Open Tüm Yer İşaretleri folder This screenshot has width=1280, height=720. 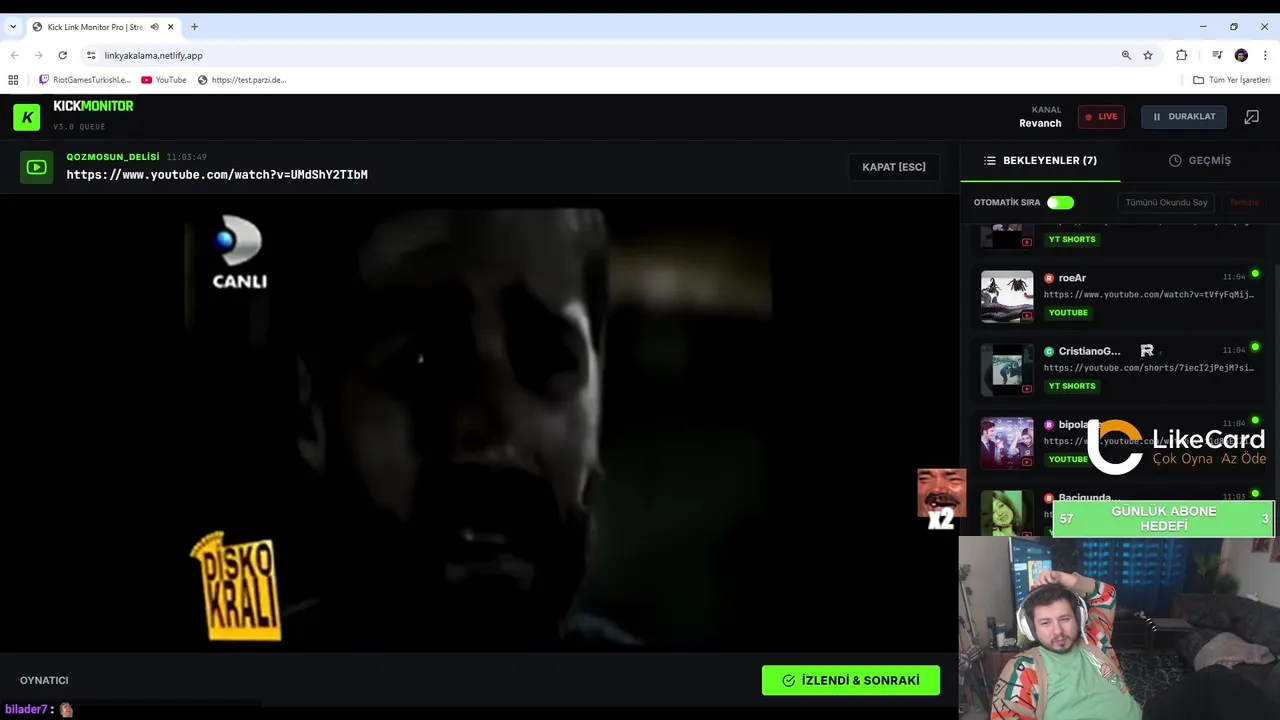[x=1232, y=80]
